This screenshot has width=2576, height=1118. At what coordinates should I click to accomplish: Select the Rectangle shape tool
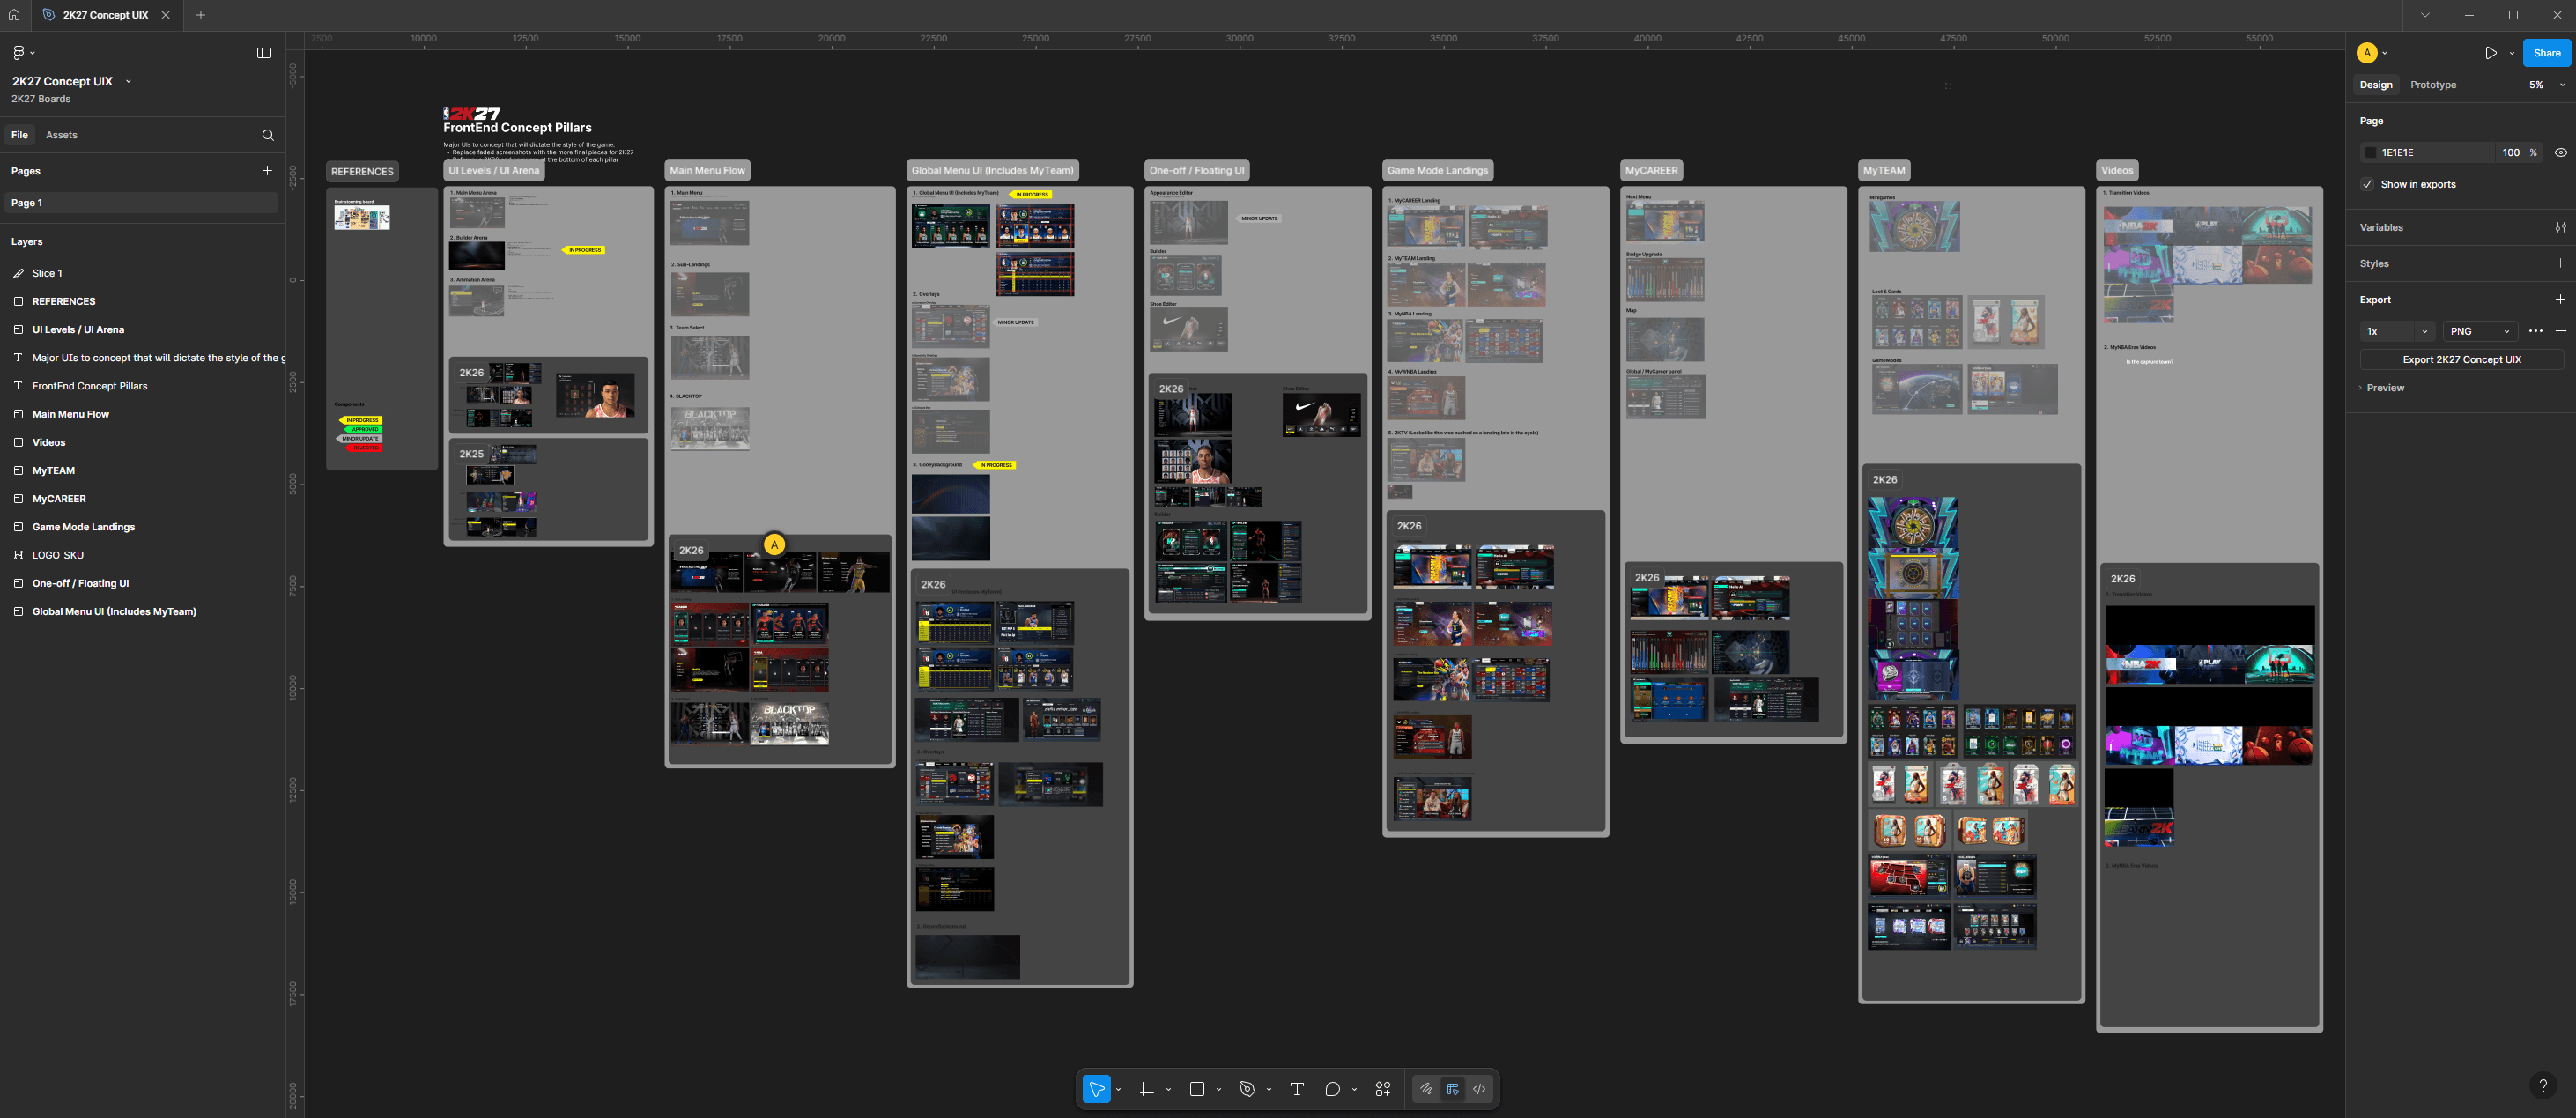pos(1197,1089)
